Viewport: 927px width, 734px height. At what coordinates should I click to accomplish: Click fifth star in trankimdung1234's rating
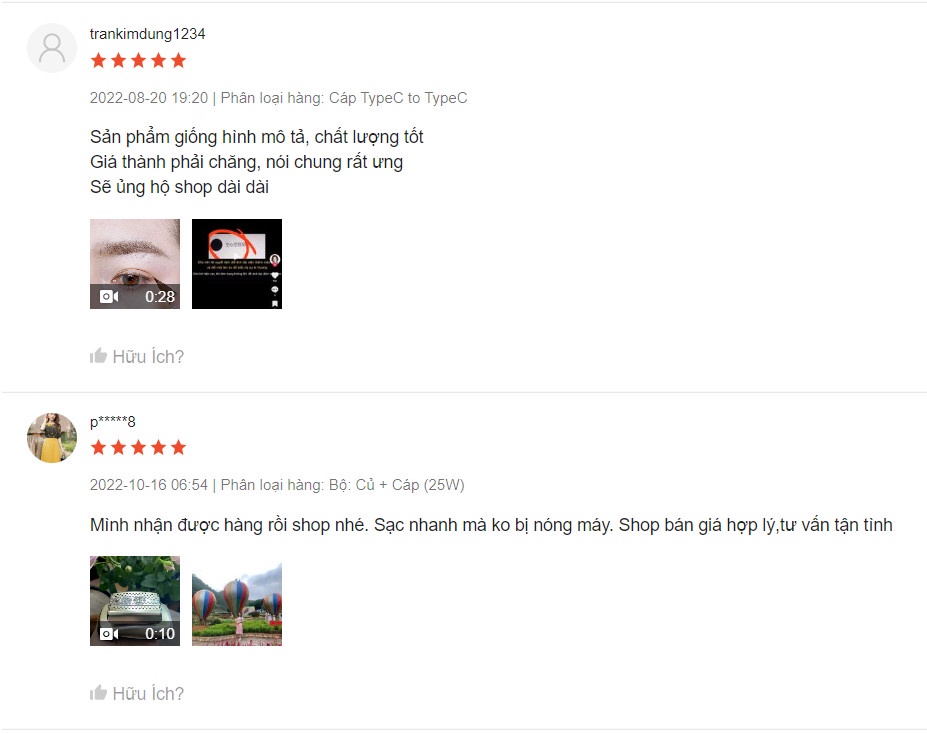tap(179, 60)
